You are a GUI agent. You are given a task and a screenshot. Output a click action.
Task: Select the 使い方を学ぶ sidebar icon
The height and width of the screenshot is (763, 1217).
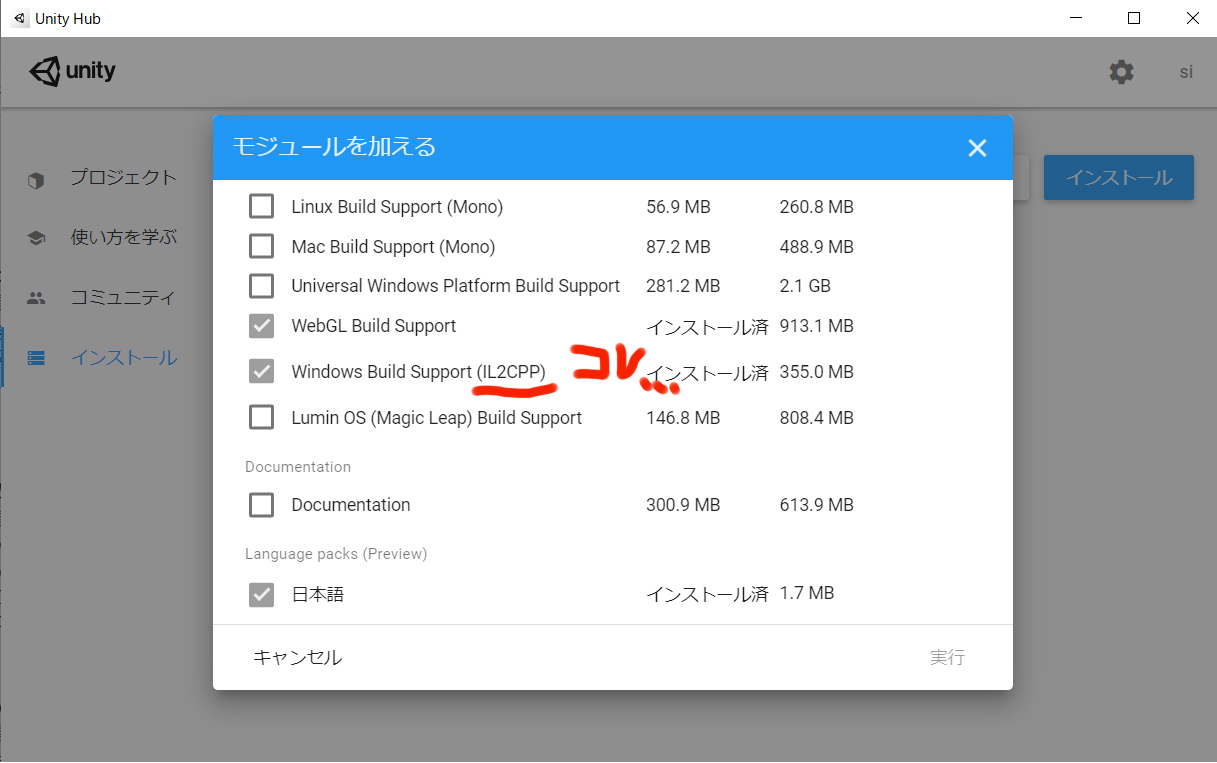tap(37, 237)
